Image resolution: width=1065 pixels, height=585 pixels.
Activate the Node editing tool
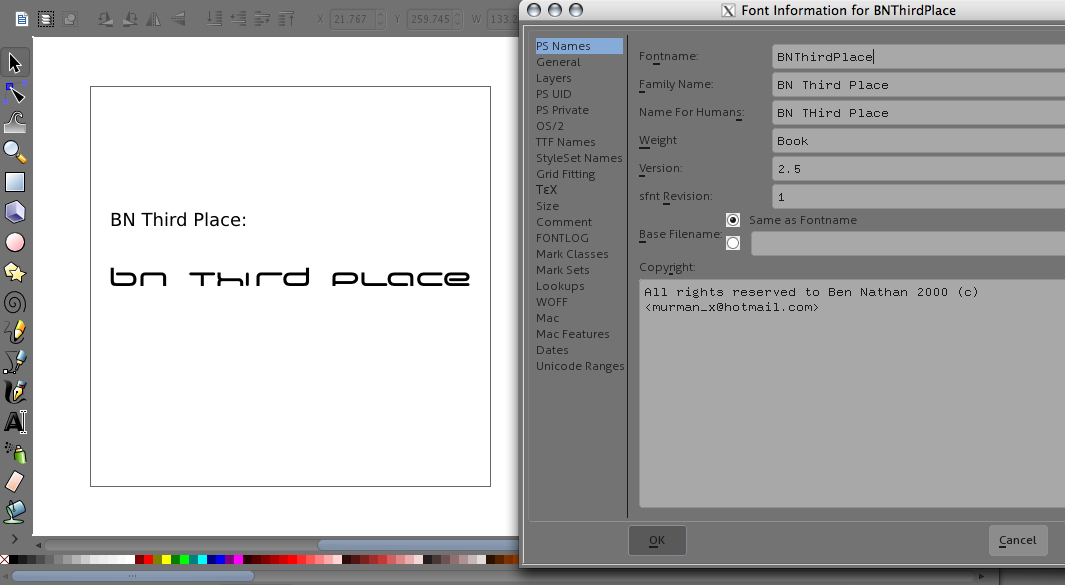point(14,92)
